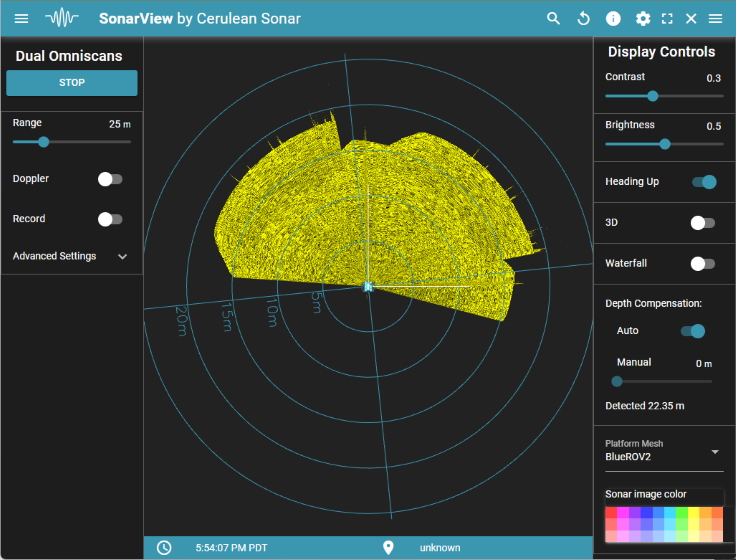The height and width of the screenshot is (560, 736).
Task: Open the left hamburger menu
Action: pyautogui.click(x=21, y=18)
